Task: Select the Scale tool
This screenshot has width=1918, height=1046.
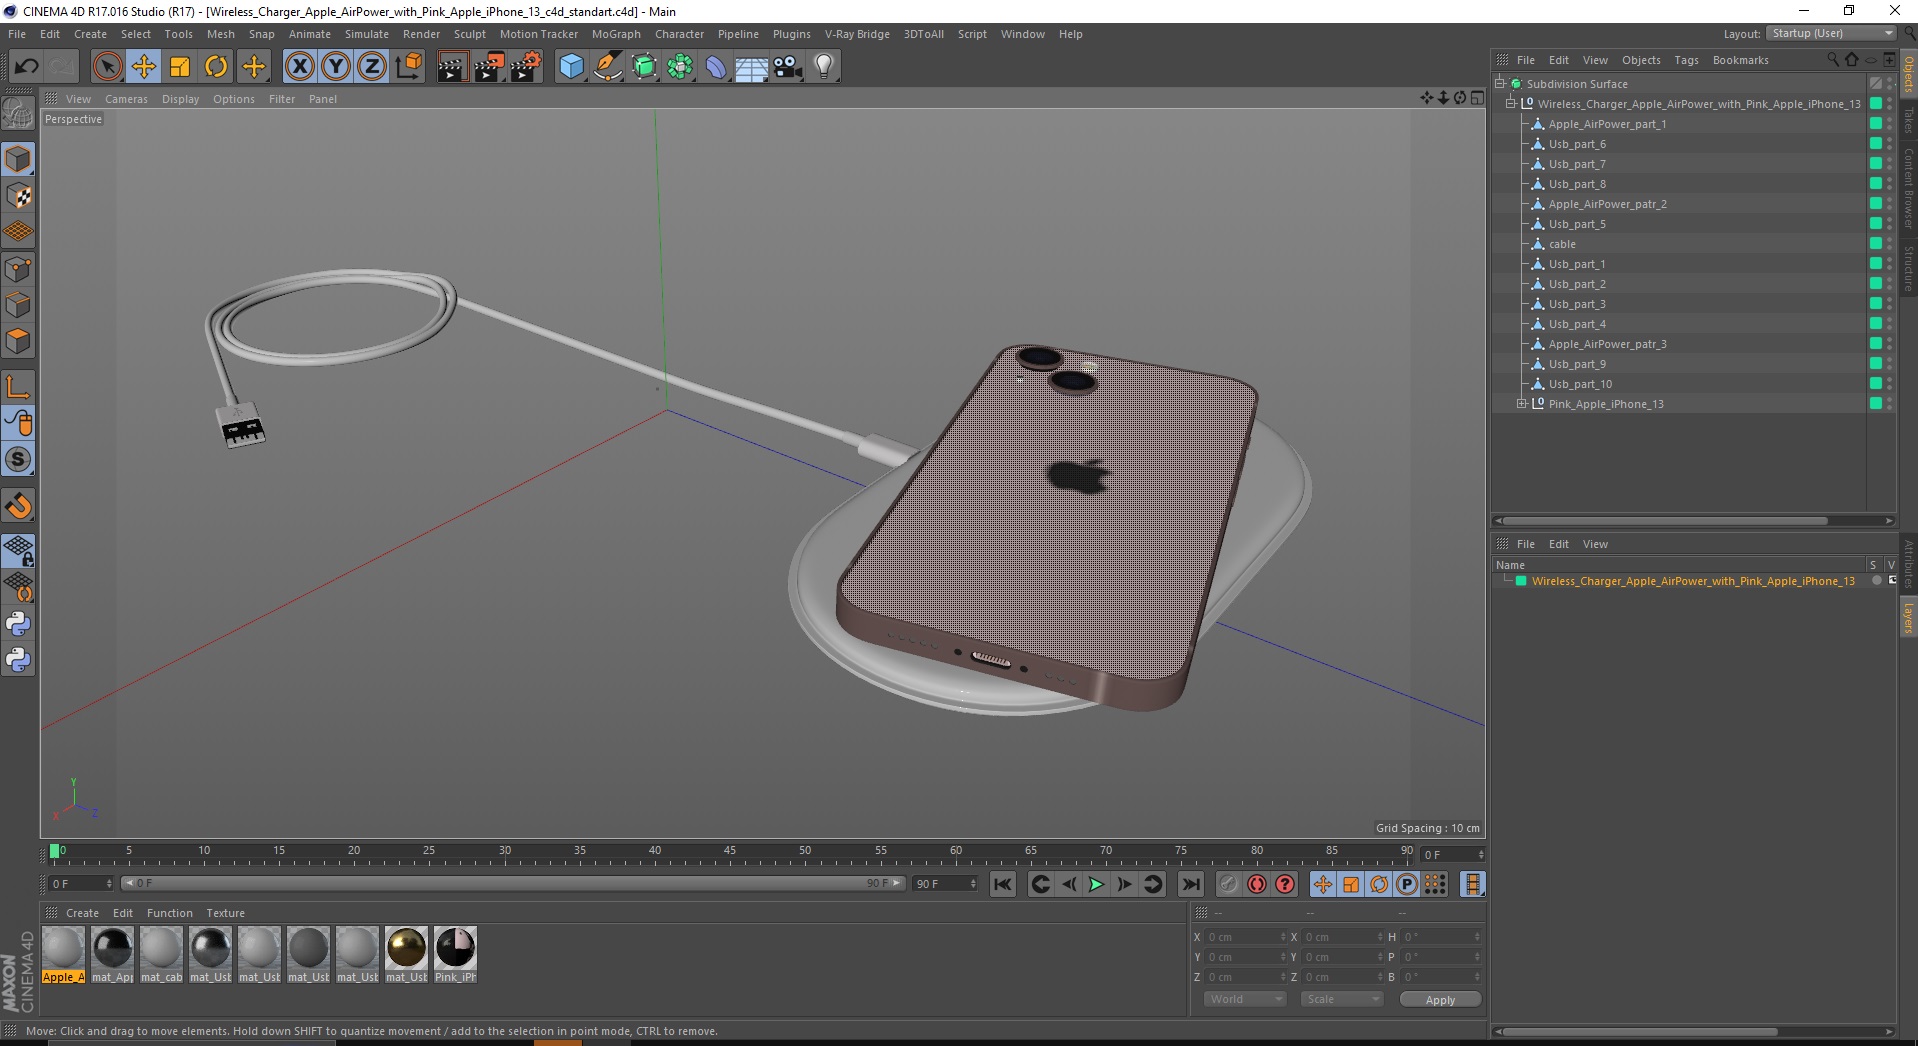Action: 180,67
